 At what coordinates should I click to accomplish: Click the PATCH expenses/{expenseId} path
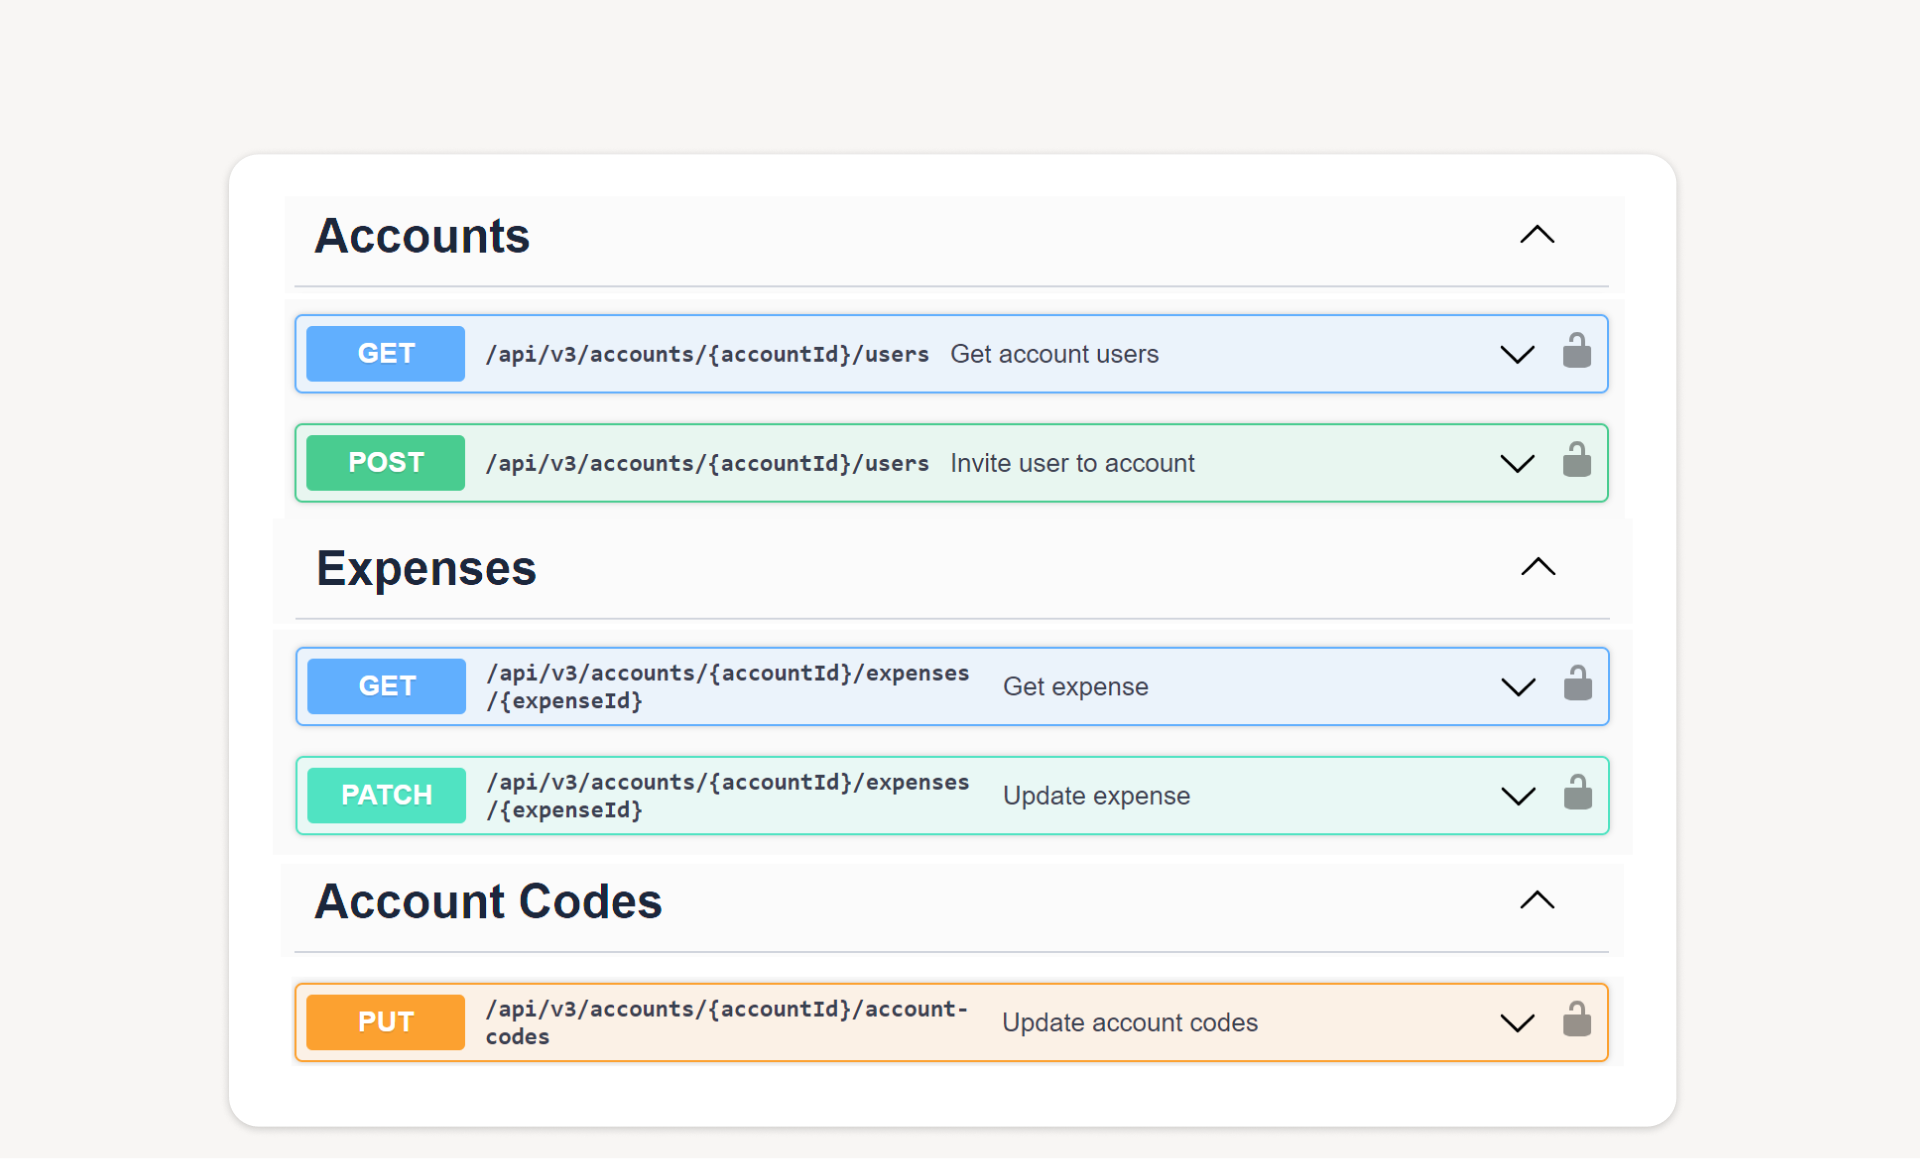coord(728,796)
